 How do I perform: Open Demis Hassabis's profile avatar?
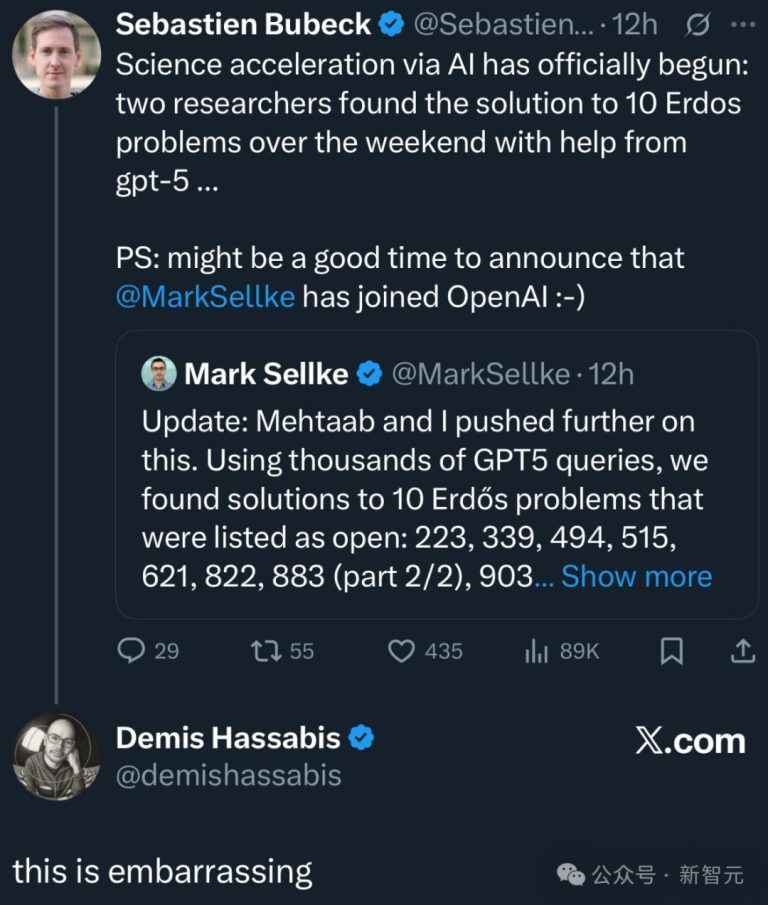pyautogui.click(x=55, y=757)
